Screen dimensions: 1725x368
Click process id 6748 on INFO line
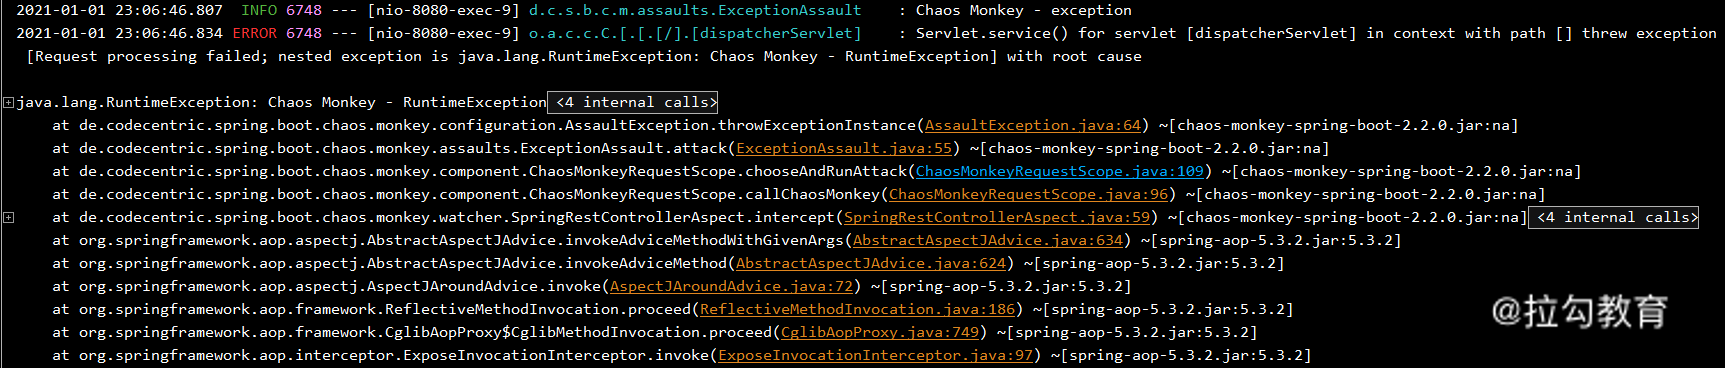pos(304,10)
